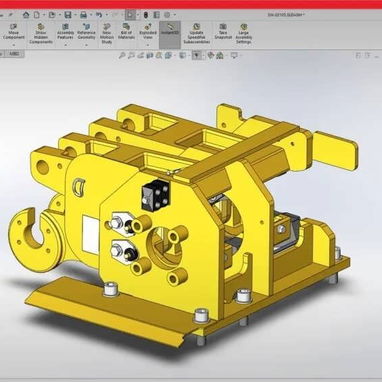The height and width of the screenshot is (382, 382).
Task: Open the View Orientation flyout
Action: pos(169,56)
